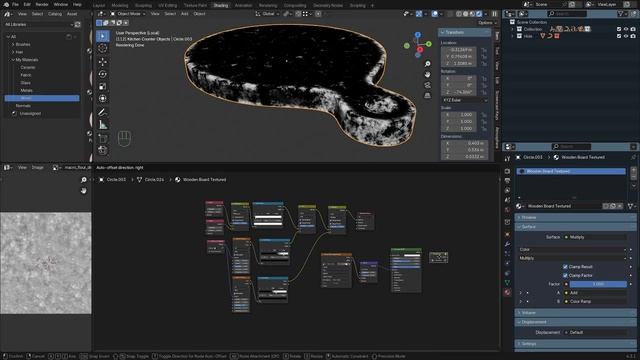Click the image editor pan hand icon
The image size is (640, 360).
pos(84,191)
